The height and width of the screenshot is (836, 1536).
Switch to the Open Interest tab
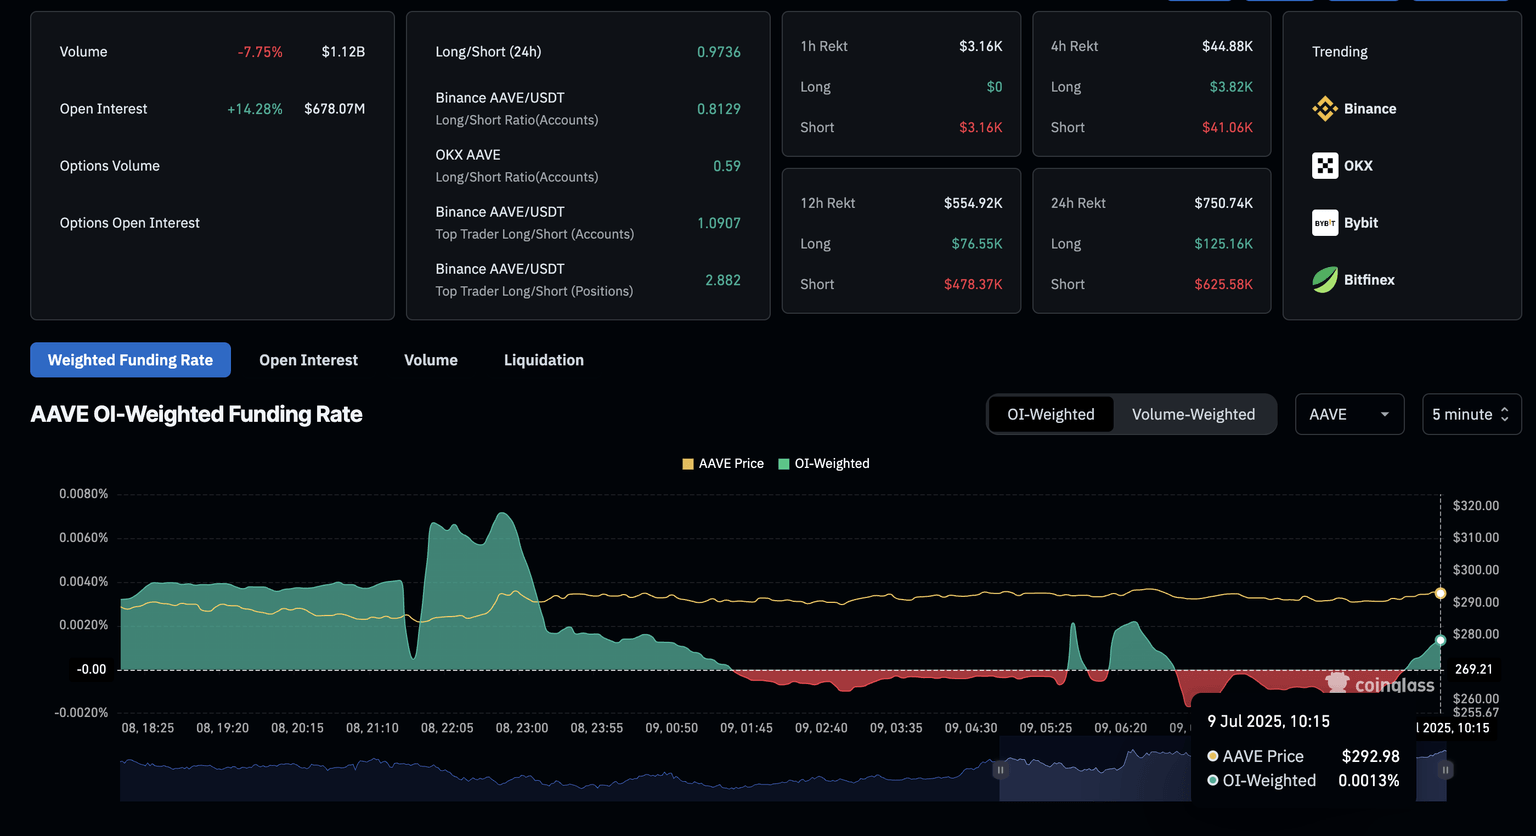pyautogui.click(x=308, y=360)
